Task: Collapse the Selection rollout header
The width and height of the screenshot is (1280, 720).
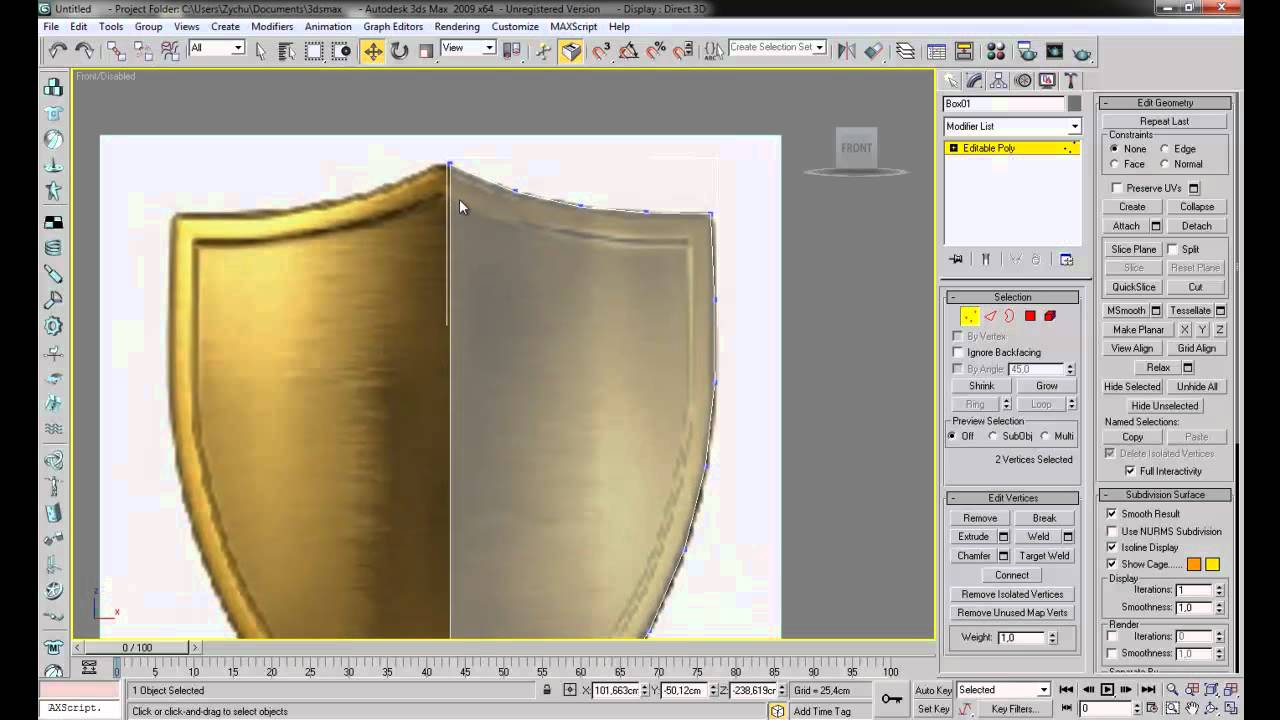Action: click(1012, 297)
